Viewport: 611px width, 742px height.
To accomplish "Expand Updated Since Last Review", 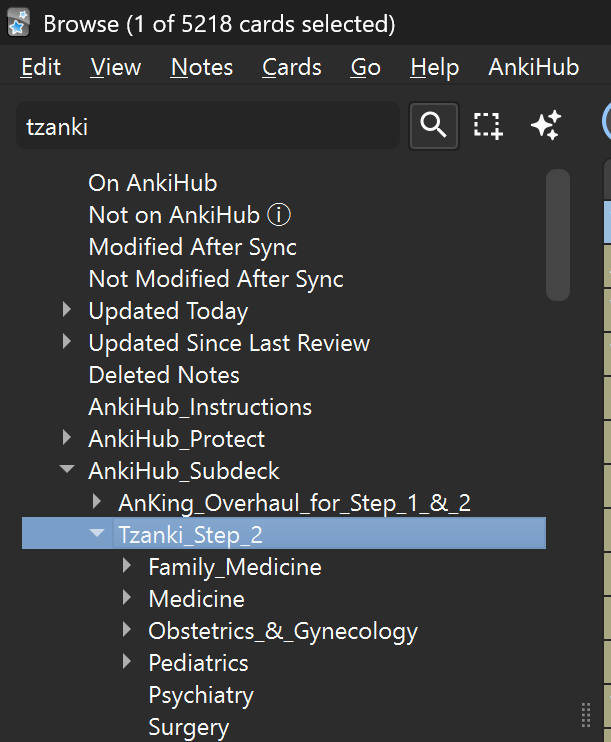I will pos(67,342).
